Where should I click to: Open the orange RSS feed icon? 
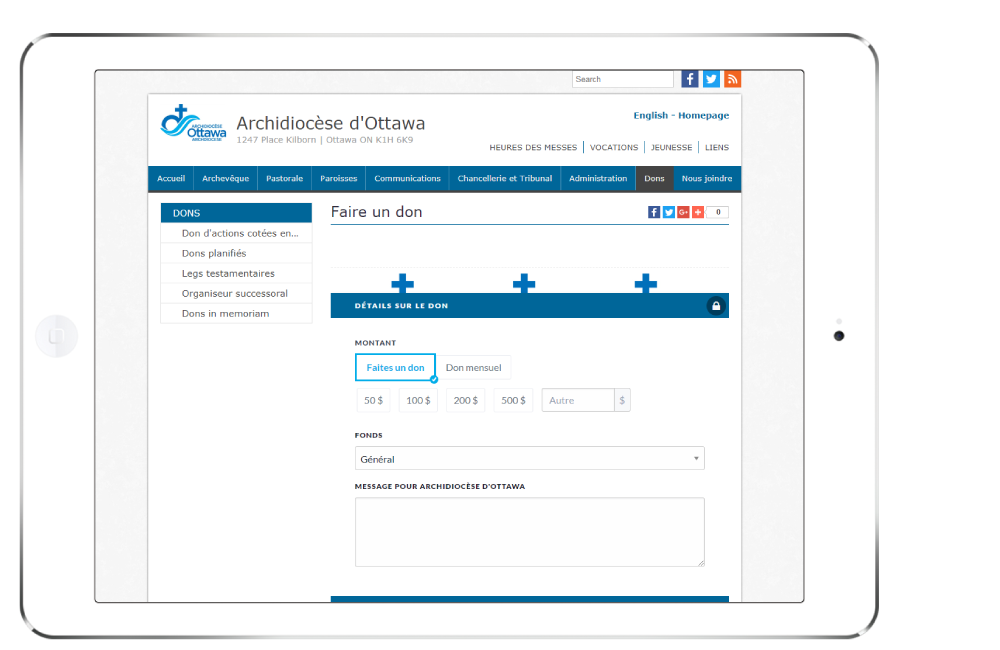(x=732, y=79)
